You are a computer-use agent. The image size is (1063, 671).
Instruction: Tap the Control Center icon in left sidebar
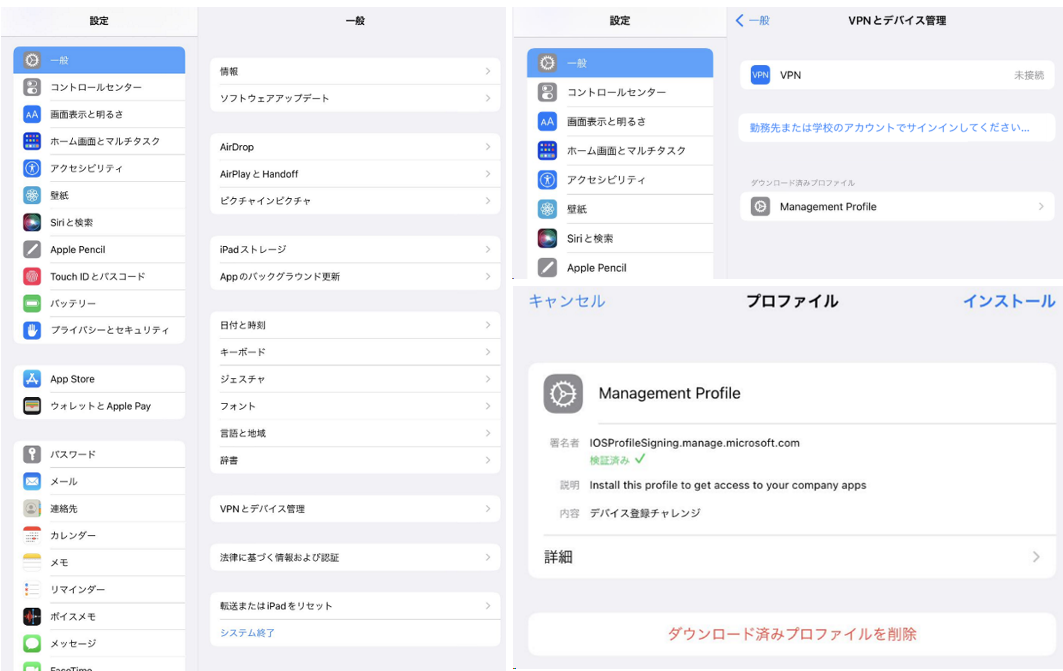(x=32, y=88)
